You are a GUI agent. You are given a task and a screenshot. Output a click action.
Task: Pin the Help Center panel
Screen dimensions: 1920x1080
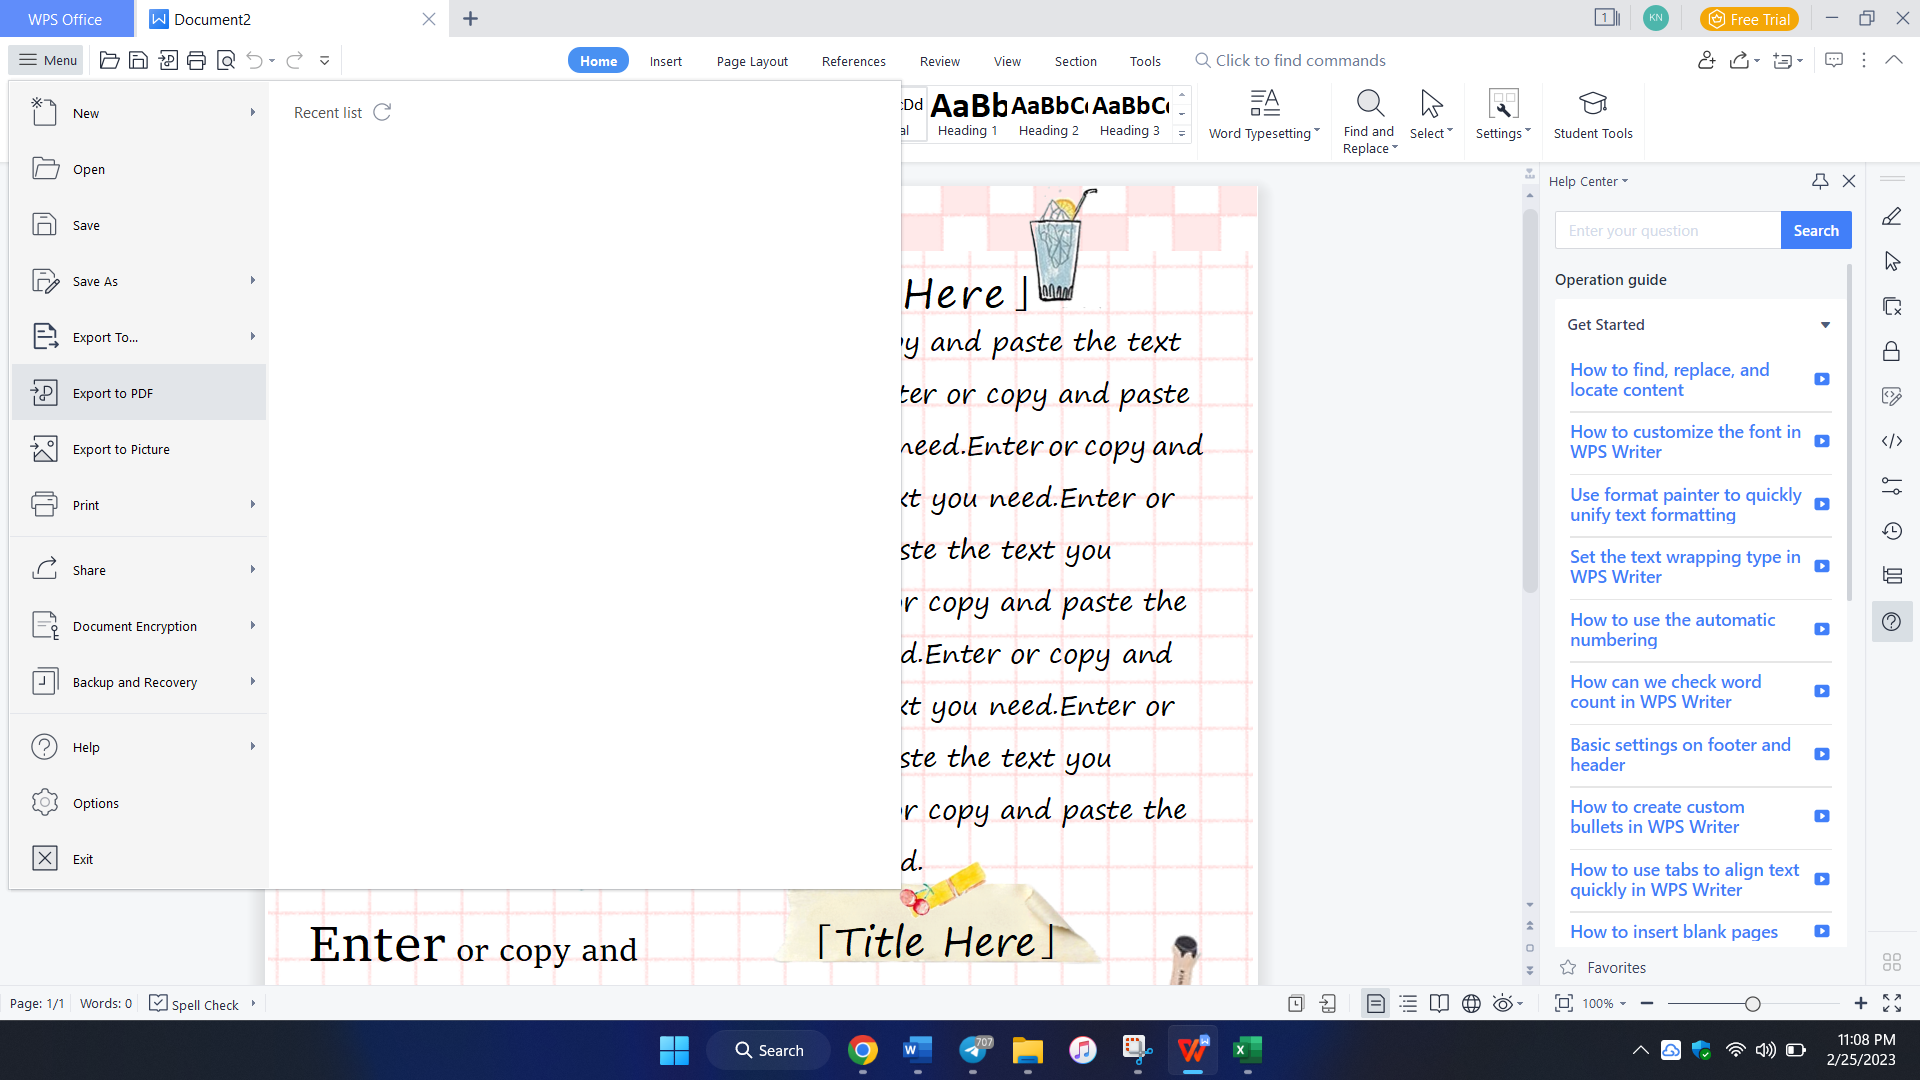tap(1820, 181)
